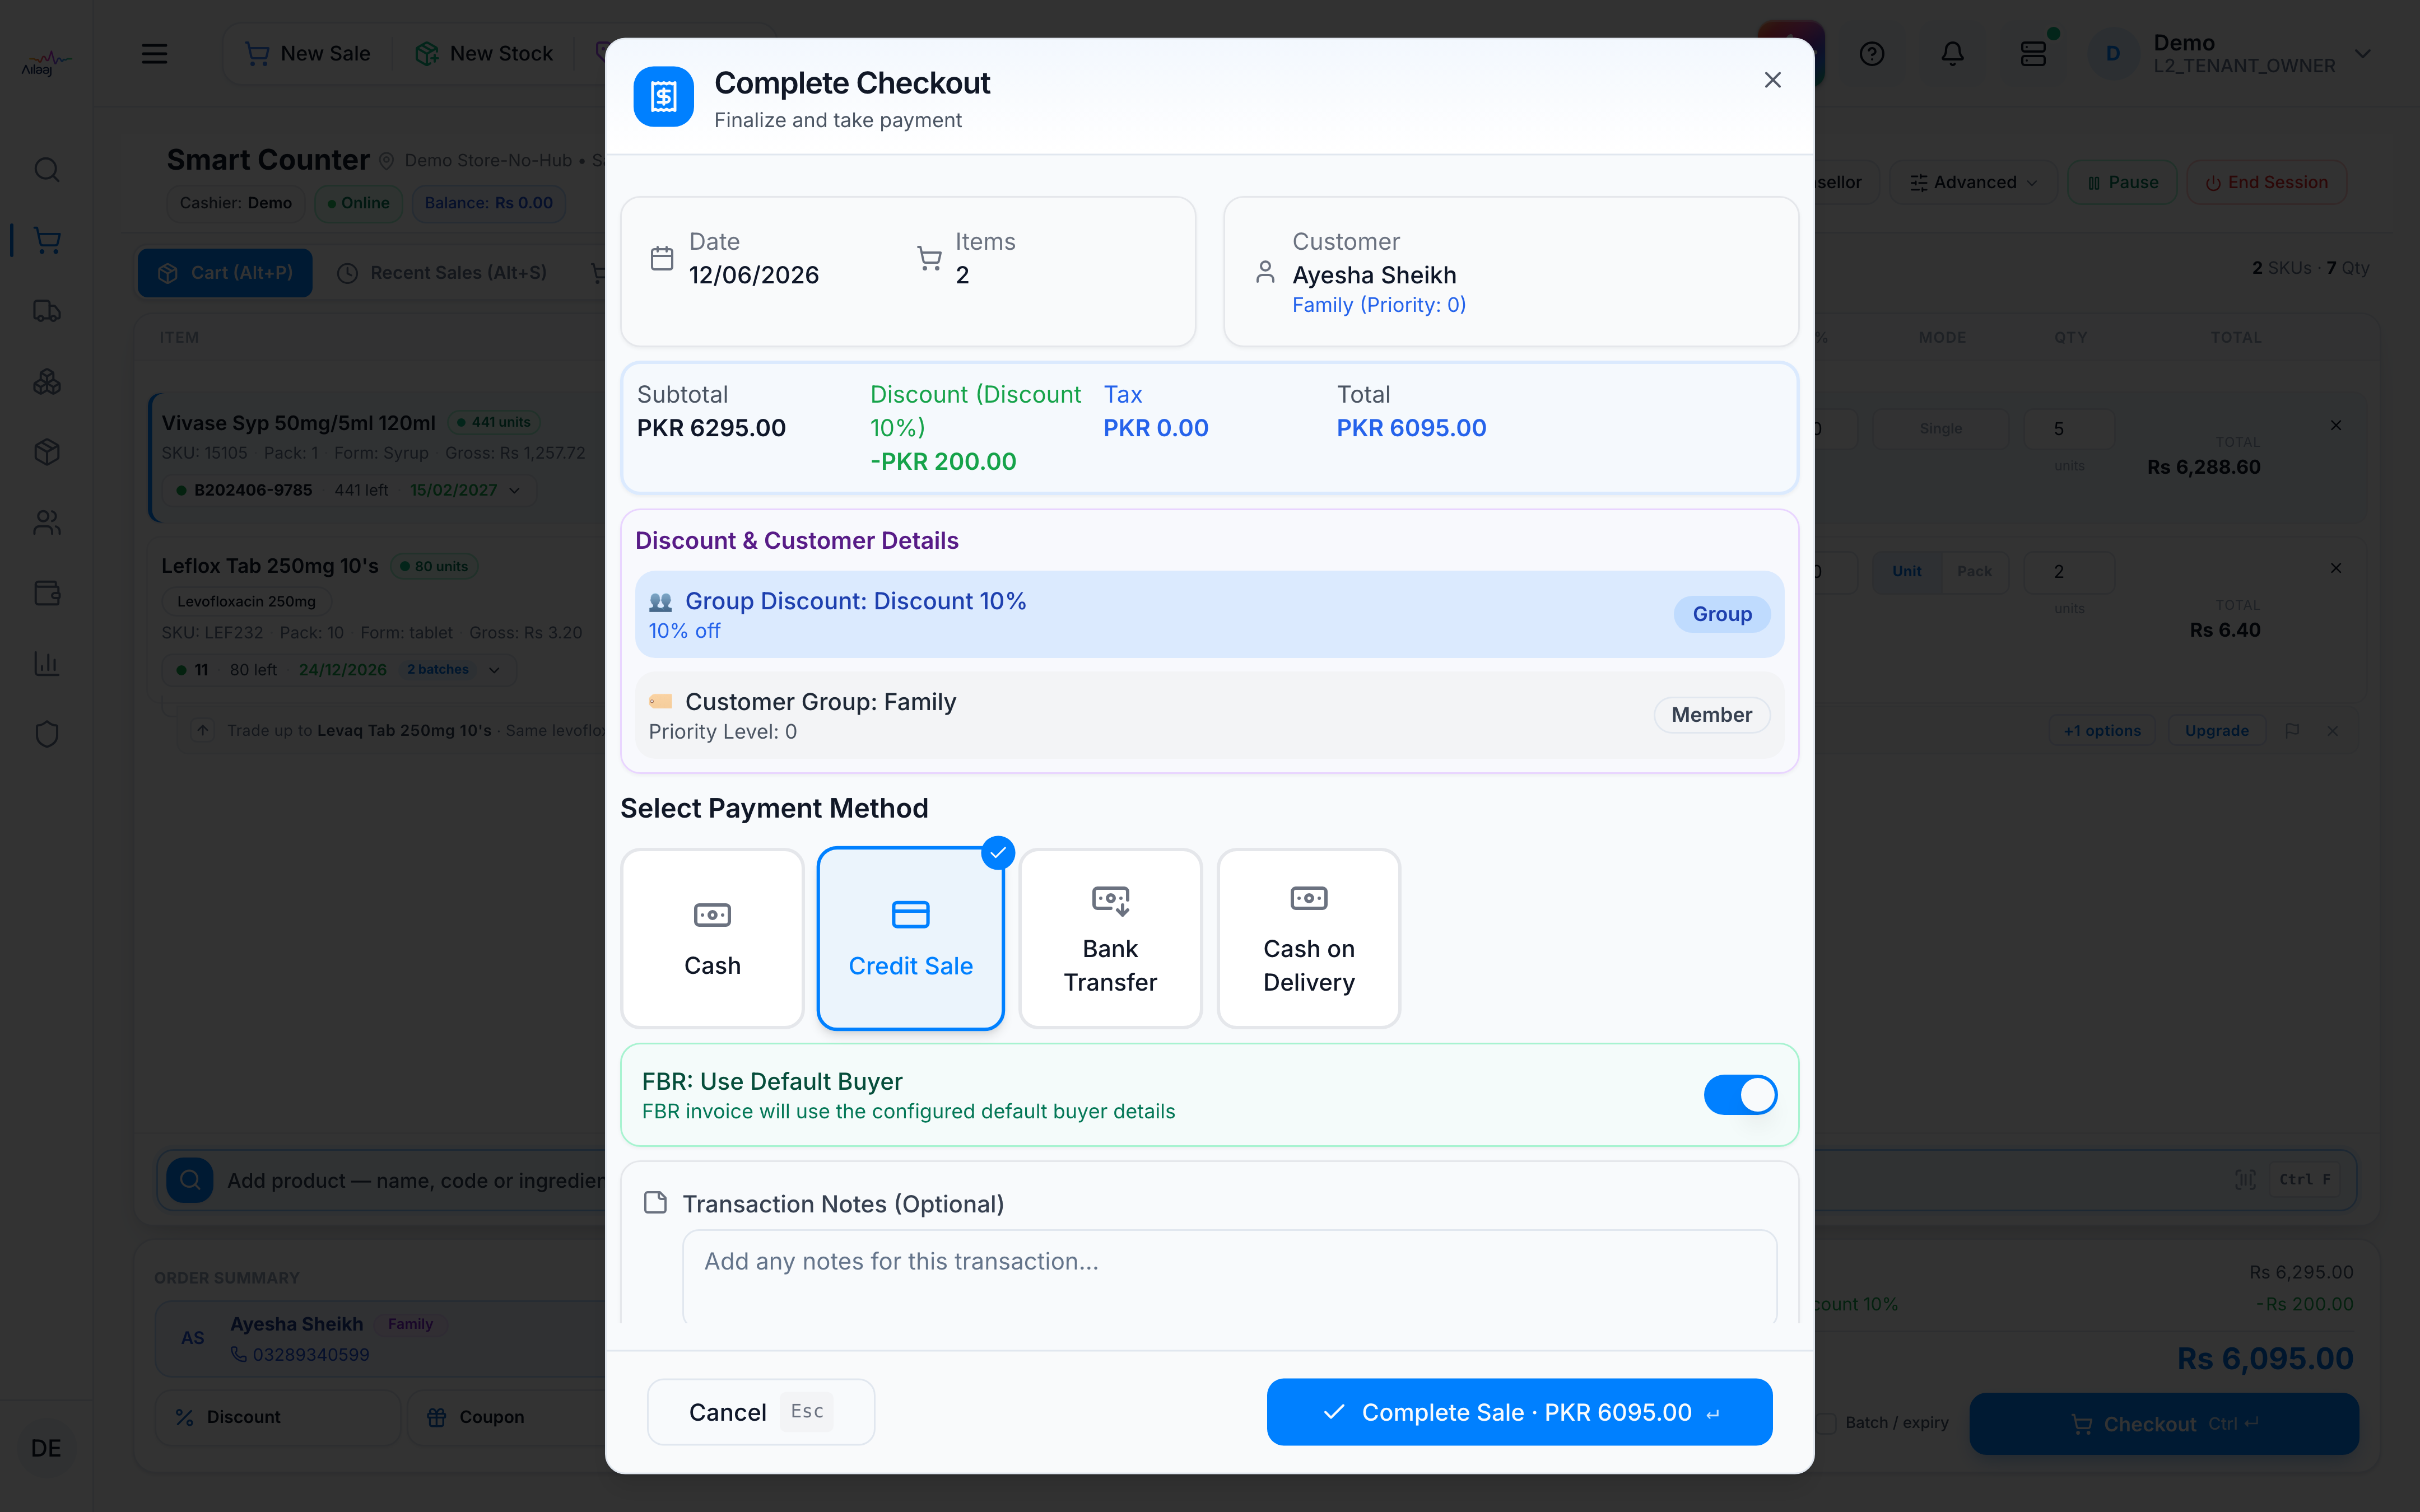Click the background Checkout button

pyautogui.click(x=2164, y=1424)
